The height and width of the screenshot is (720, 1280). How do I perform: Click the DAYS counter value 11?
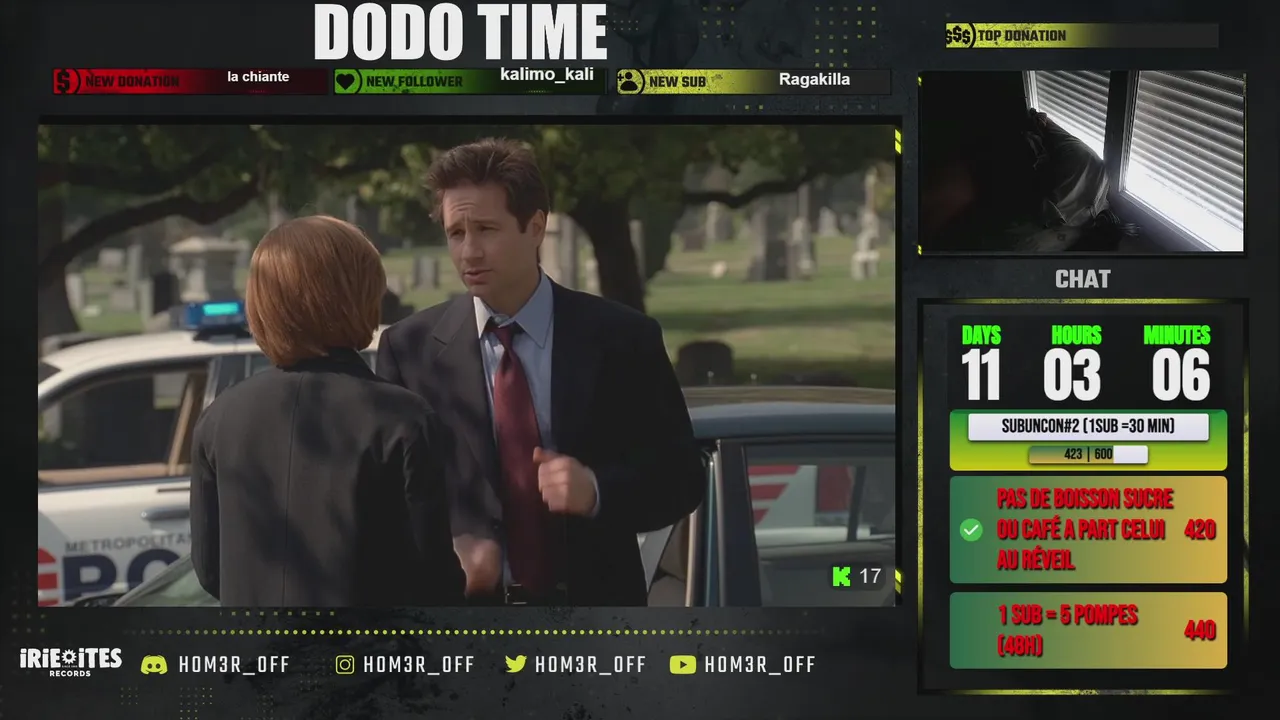click(x=981, y=375)
